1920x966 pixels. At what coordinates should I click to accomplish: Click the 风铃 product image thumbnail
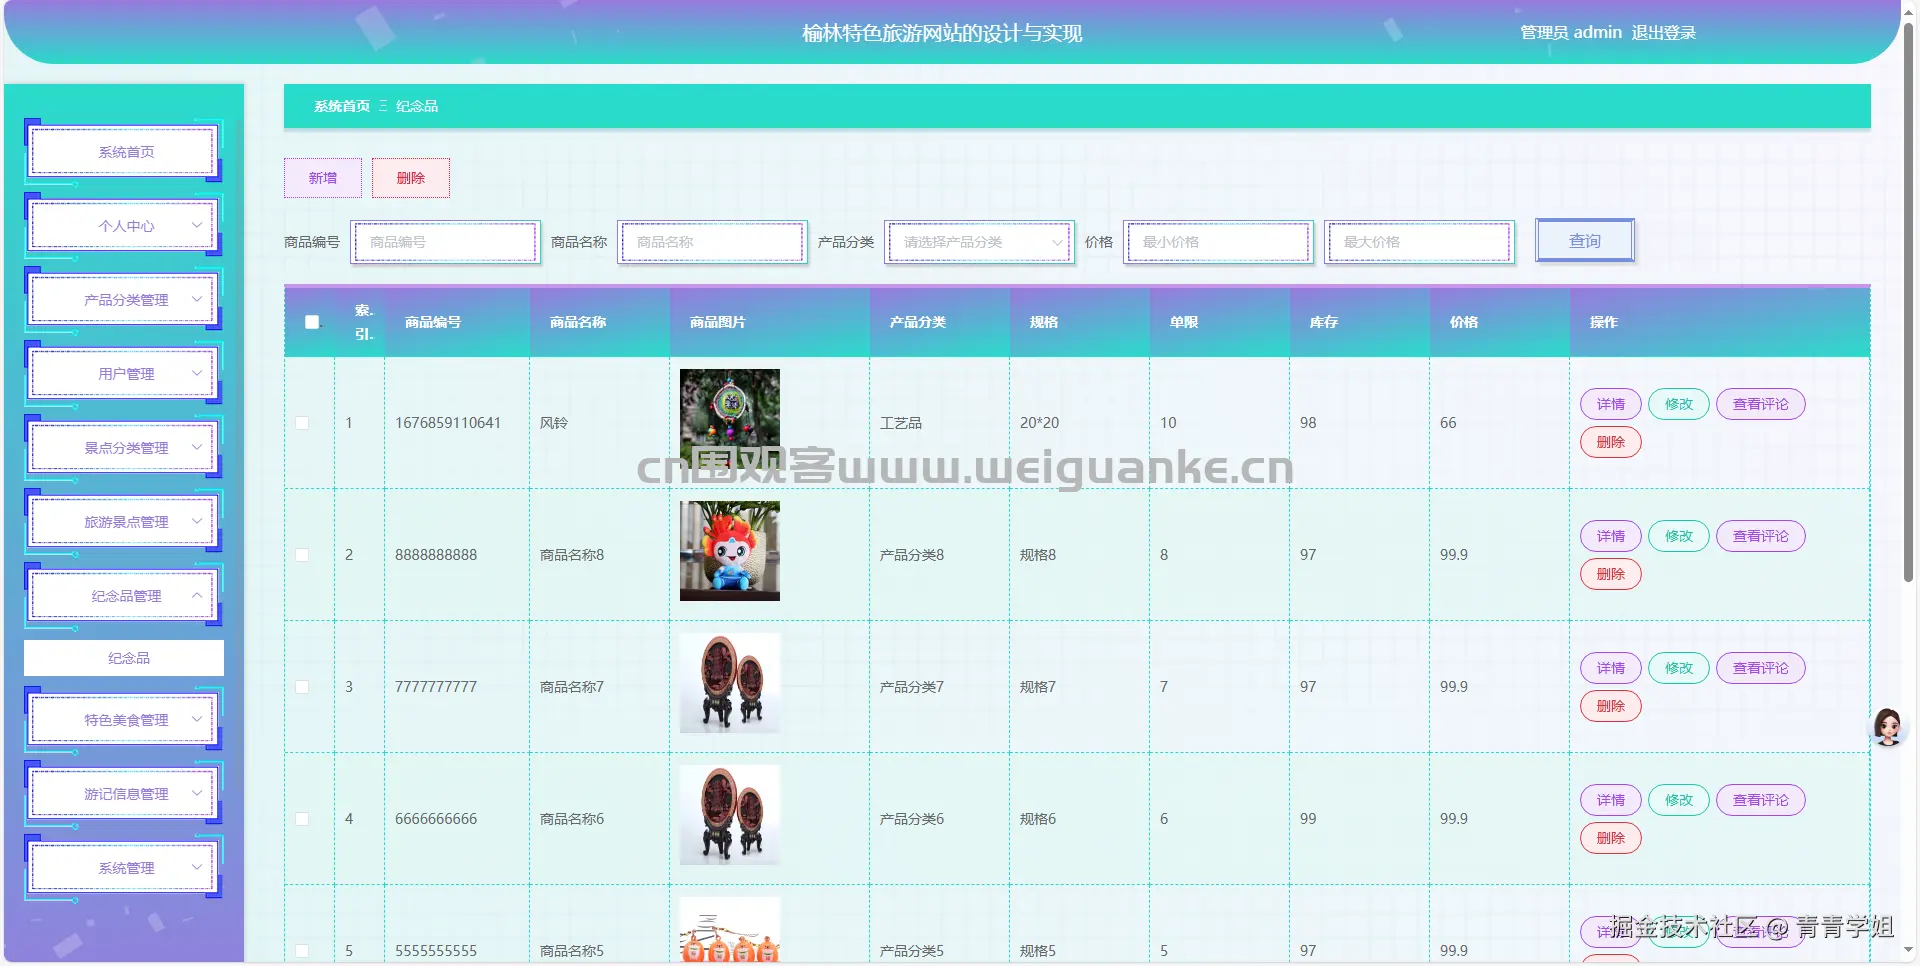(x=730, y=419)
